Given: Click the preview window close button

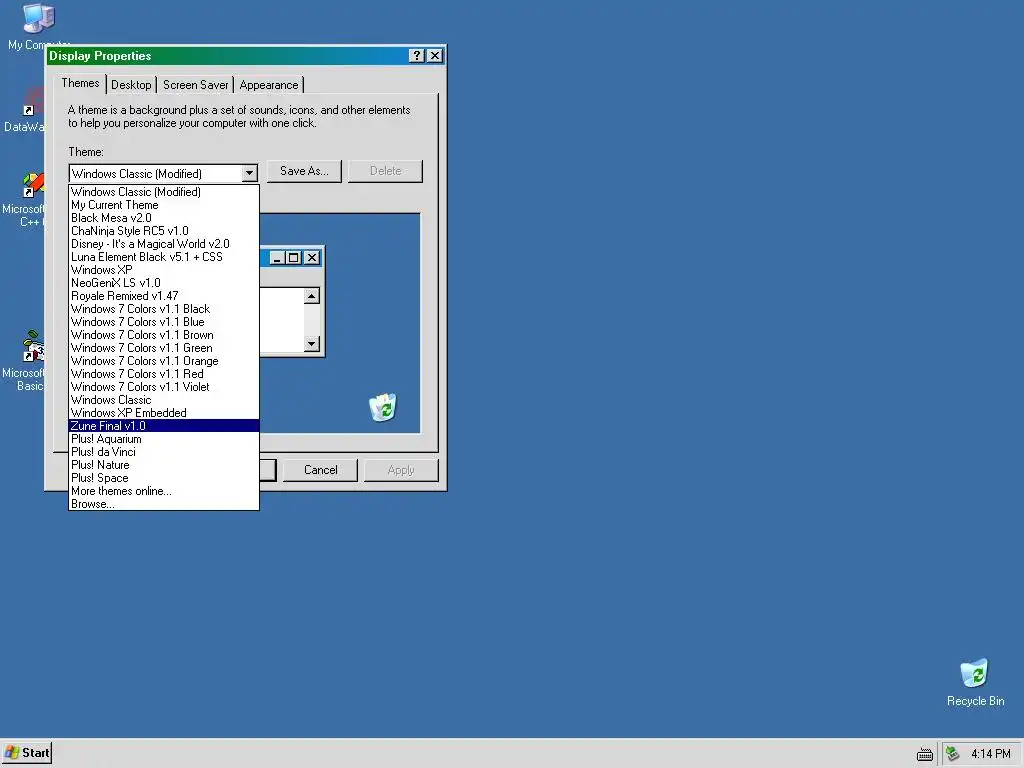Looking at the screenshot, I should click(x=312, y=258).
